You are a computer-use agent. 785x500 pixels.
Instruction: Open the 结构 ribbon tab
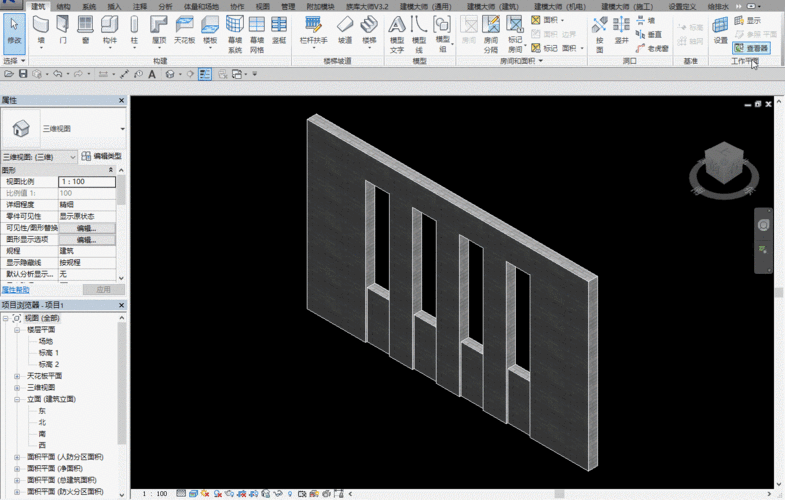63,6
